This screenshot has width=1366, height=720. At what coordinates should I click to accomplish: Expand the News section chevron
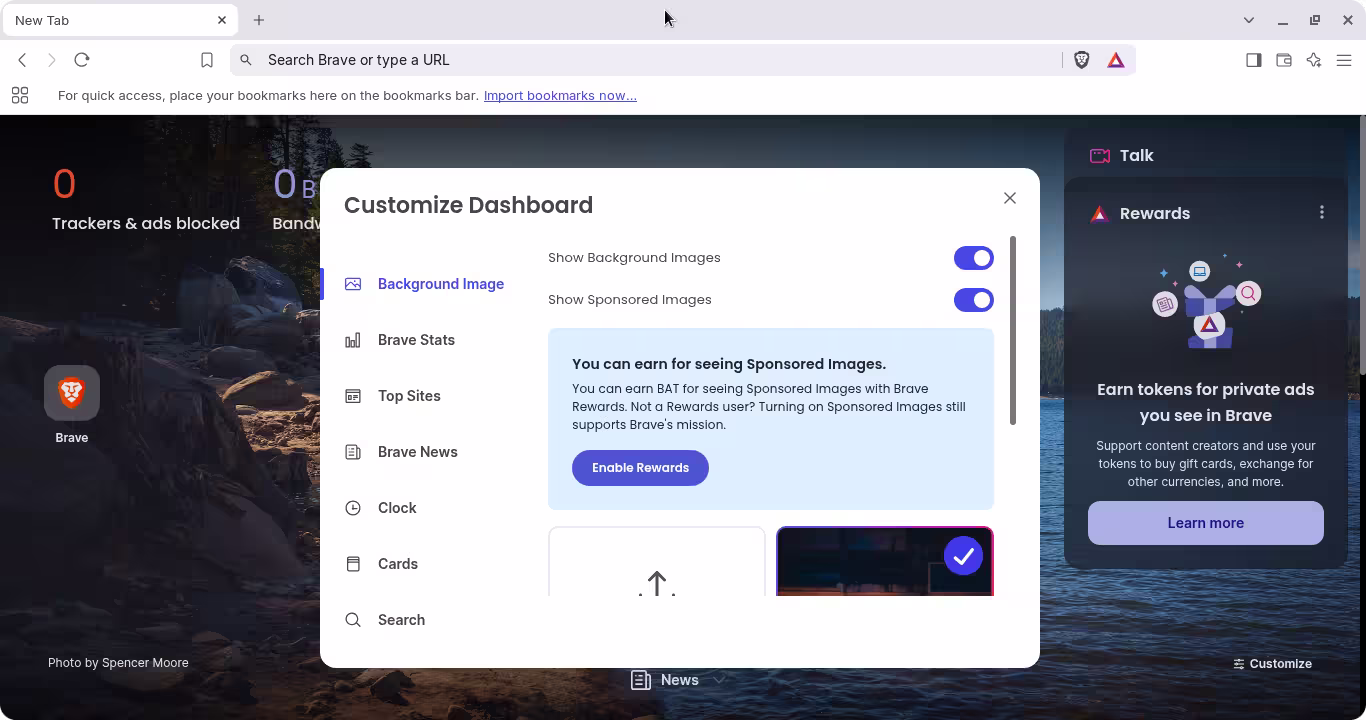click(718, 680)
